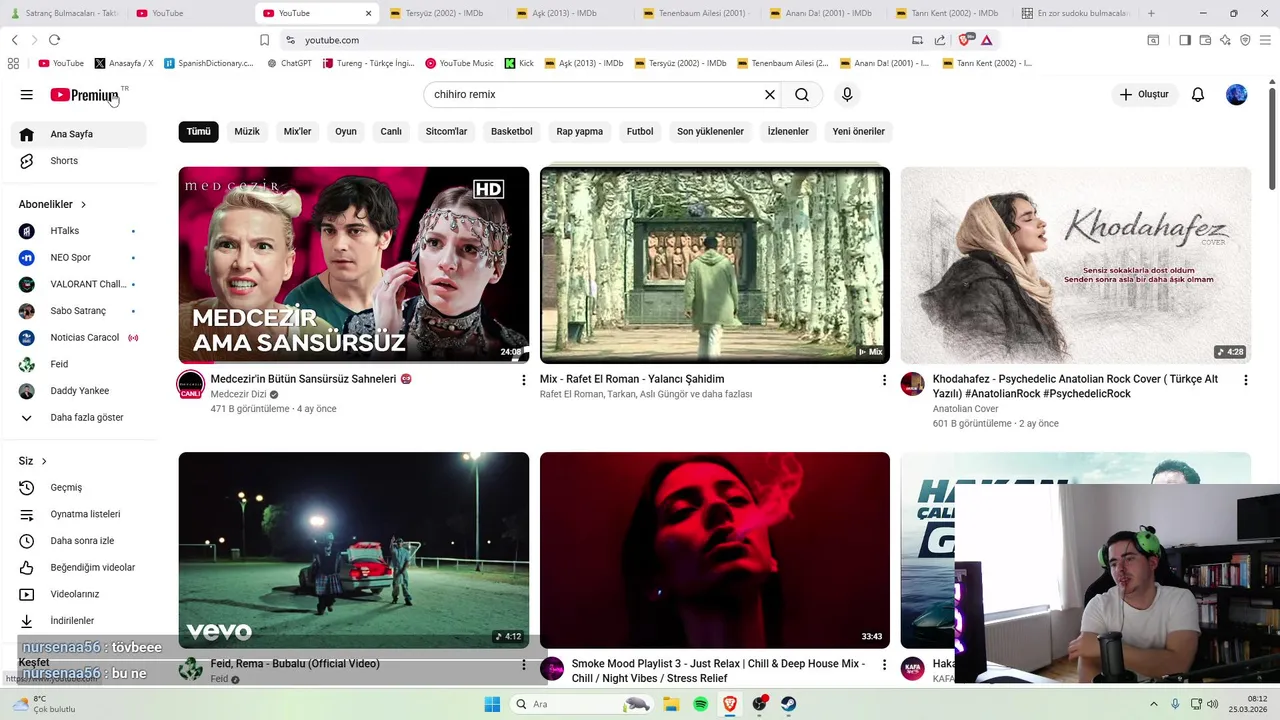Click the YouTube Premium logo
This screenshot has width=1280, height=720.
click(85, 95)
